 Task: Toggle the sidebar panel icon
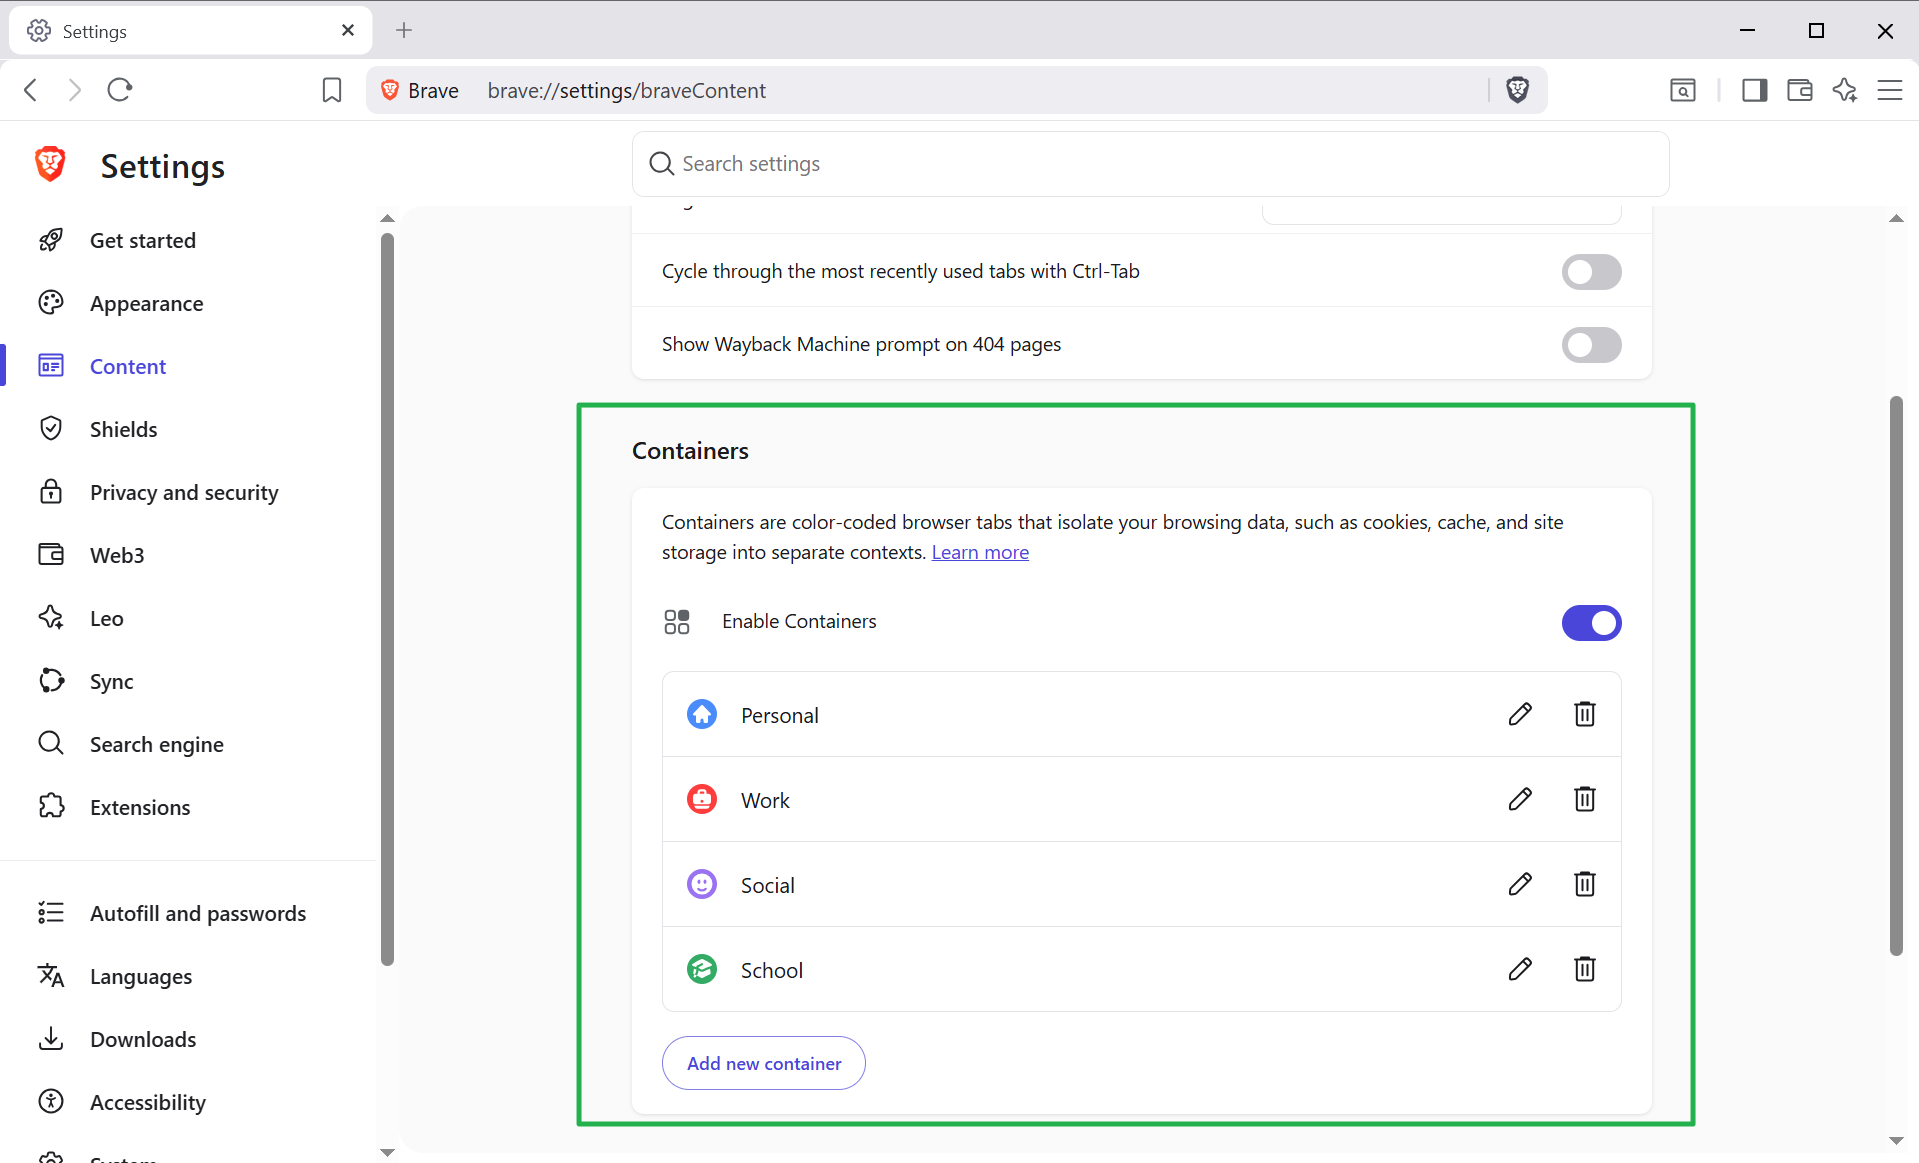click(1754, 90)
